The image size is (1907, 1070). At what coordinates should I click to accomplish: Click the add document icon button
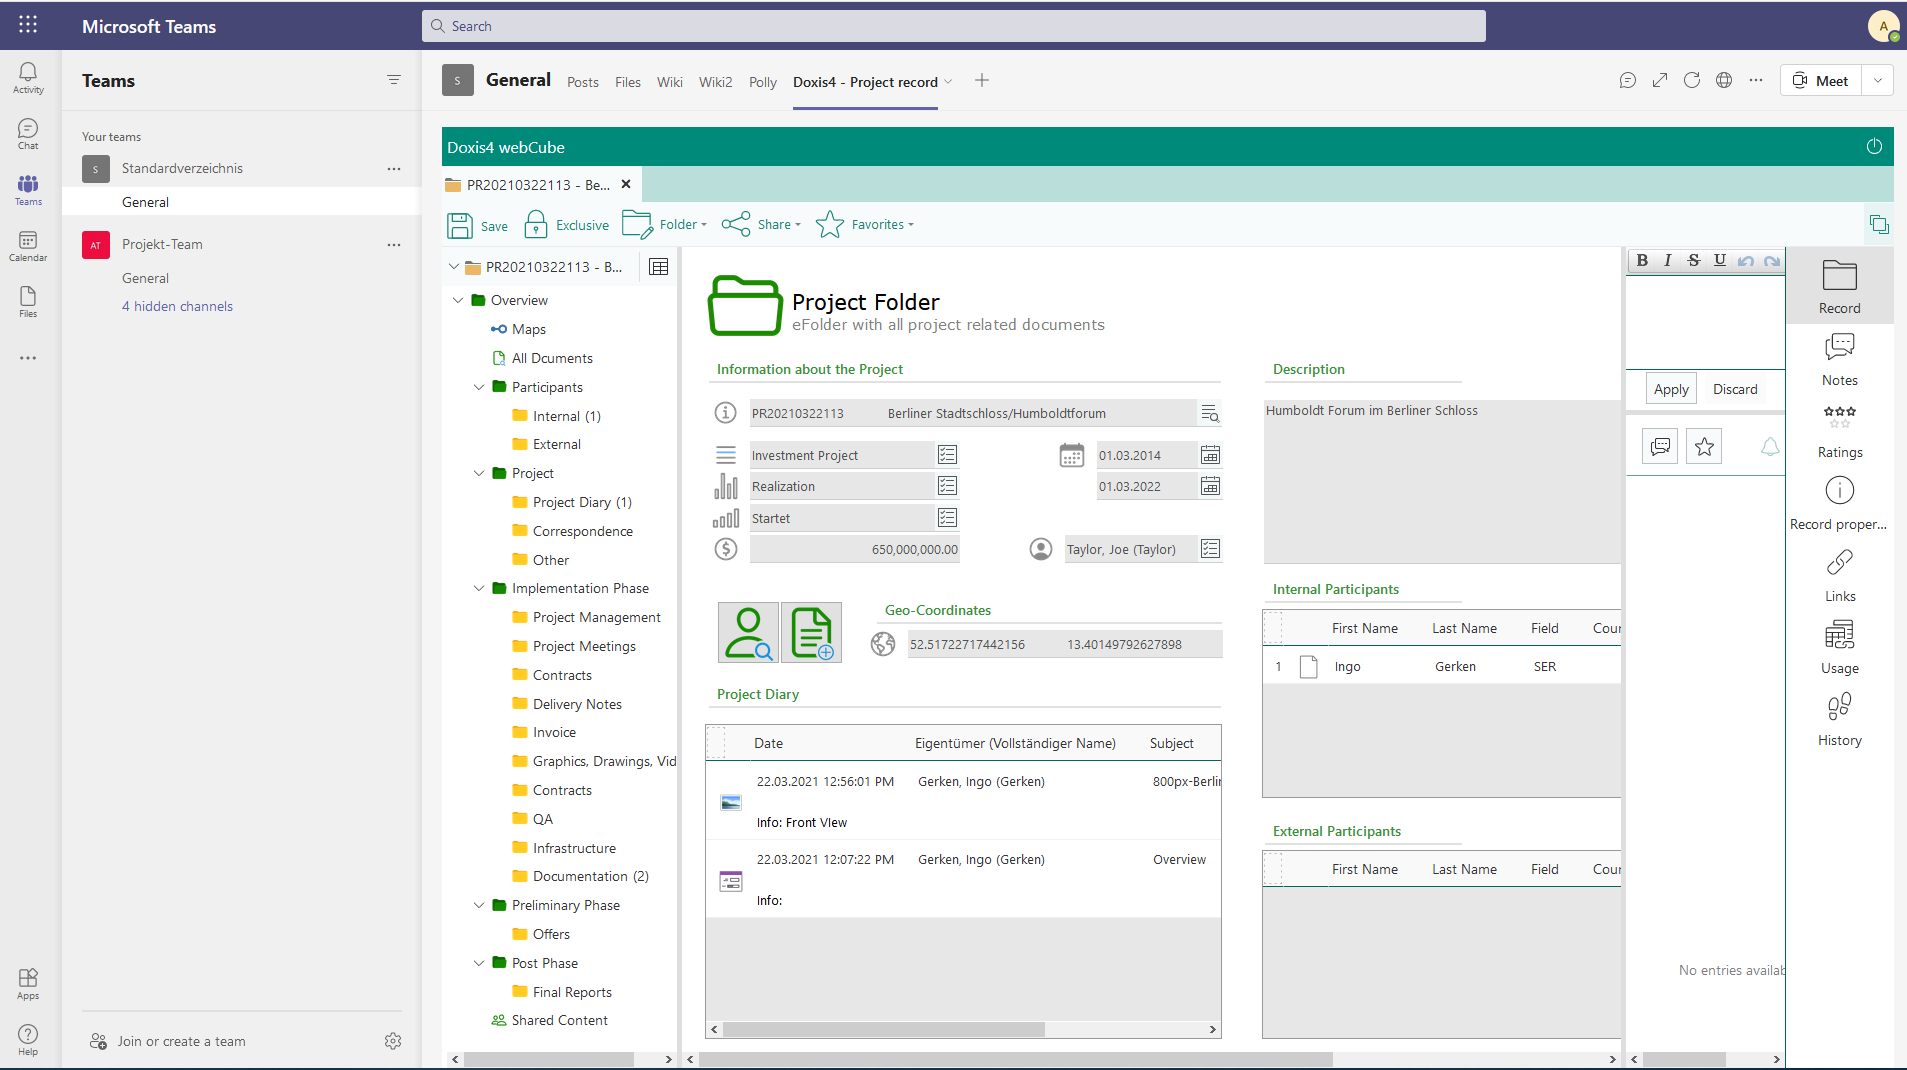pos(811,632)
